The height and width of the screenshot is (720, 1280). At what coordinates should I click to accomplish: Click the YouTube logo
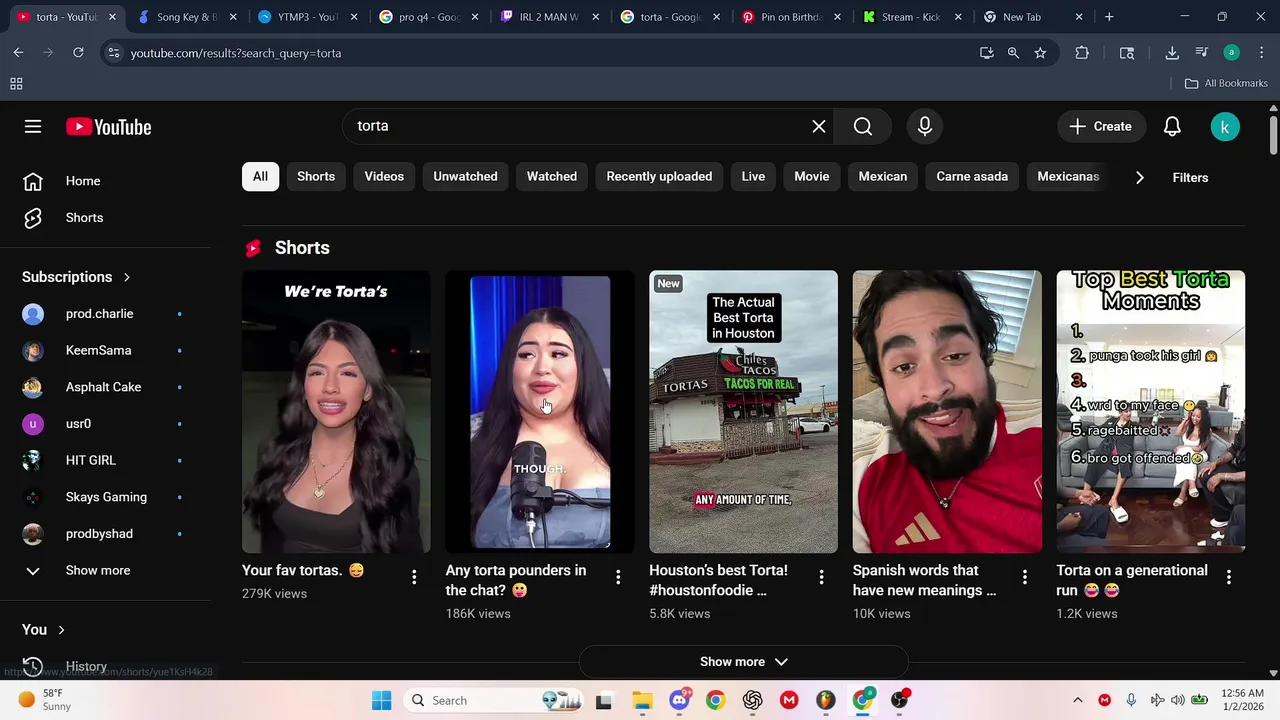tap(109, 127)
